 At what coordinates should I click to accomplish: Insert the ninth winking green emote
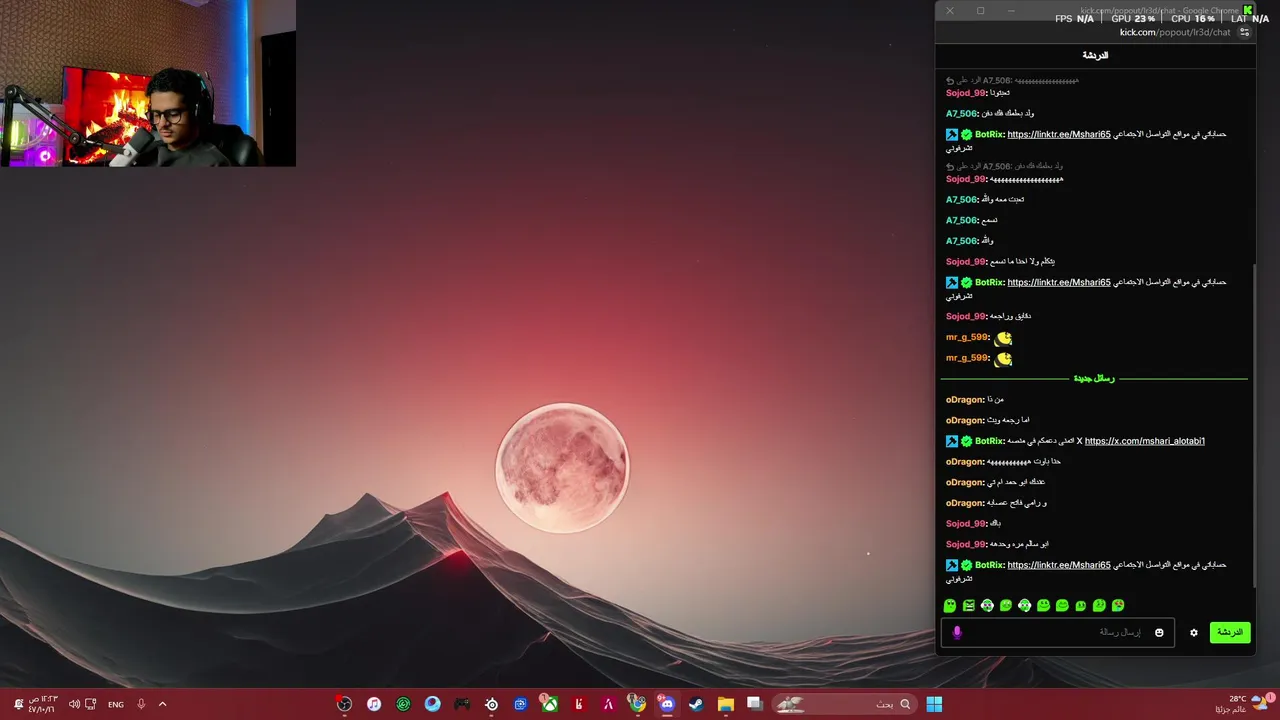point(1099,605)
